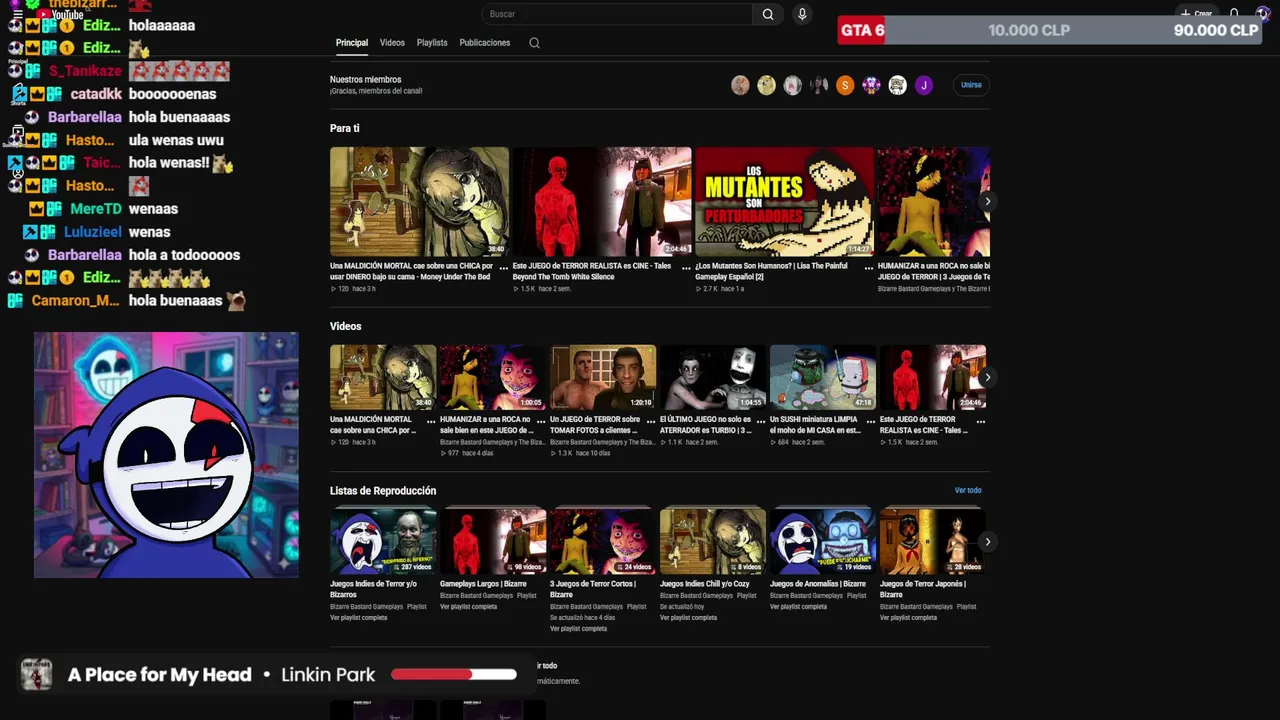Click the Buscar search input field
The height and width of the screenshot is (720, 1280).
[x=617, y=14]
